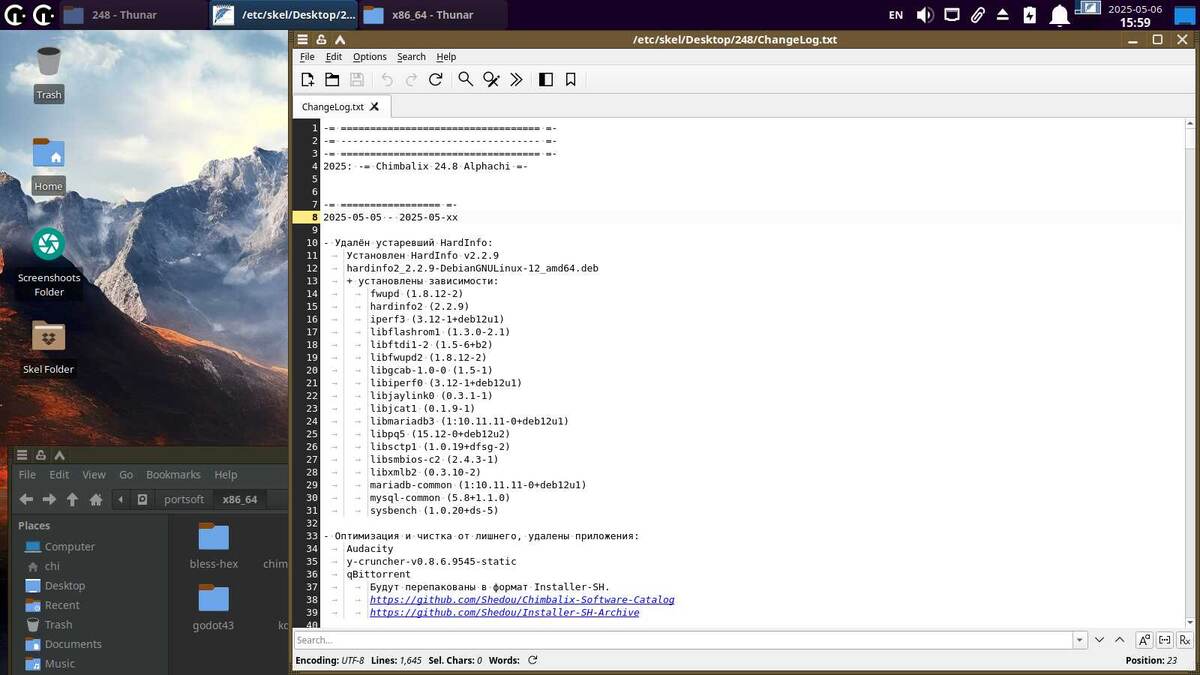Open the Thunar Bookmarks menu
Screen dimensions: 1200x675
pyautogui.click(x=173, y=475)
